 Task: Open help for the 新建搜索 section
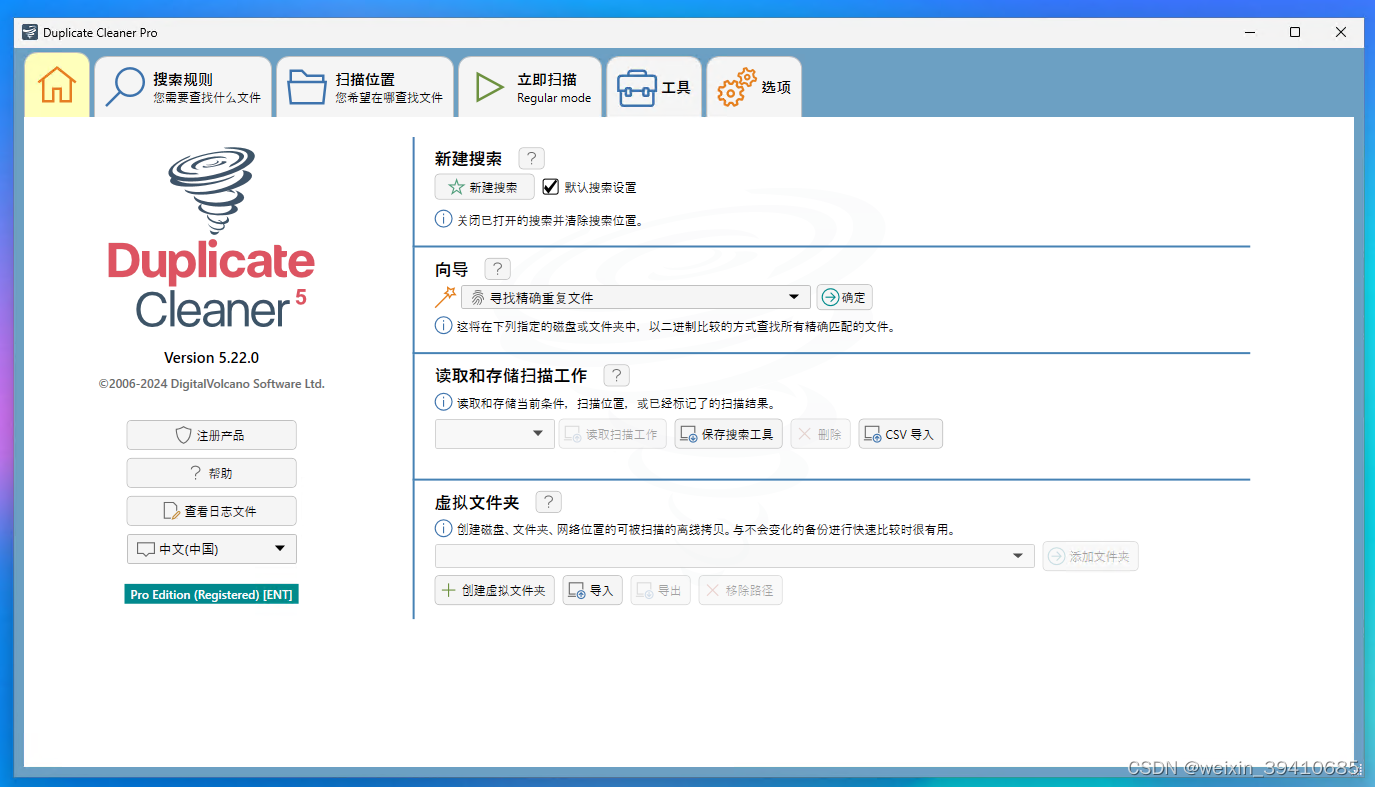click(x=531, y=158)
